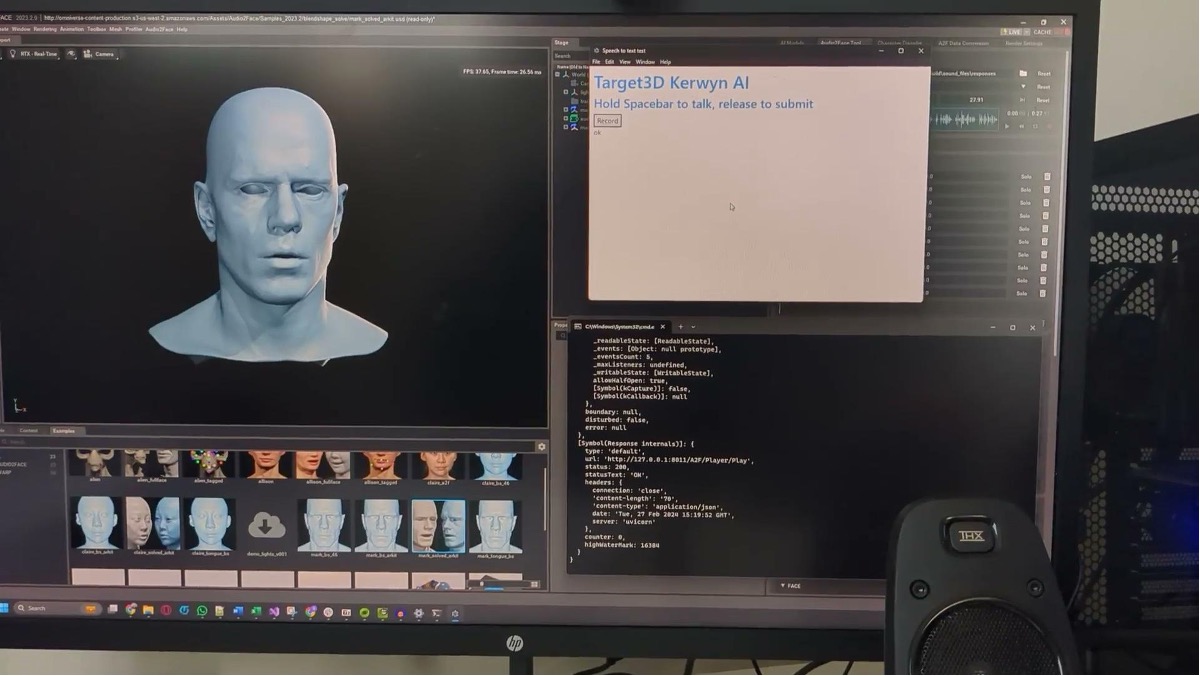Open Edit menu in Speech to text window
This screenshot has height=676, width=1200.
coord(609,62)
